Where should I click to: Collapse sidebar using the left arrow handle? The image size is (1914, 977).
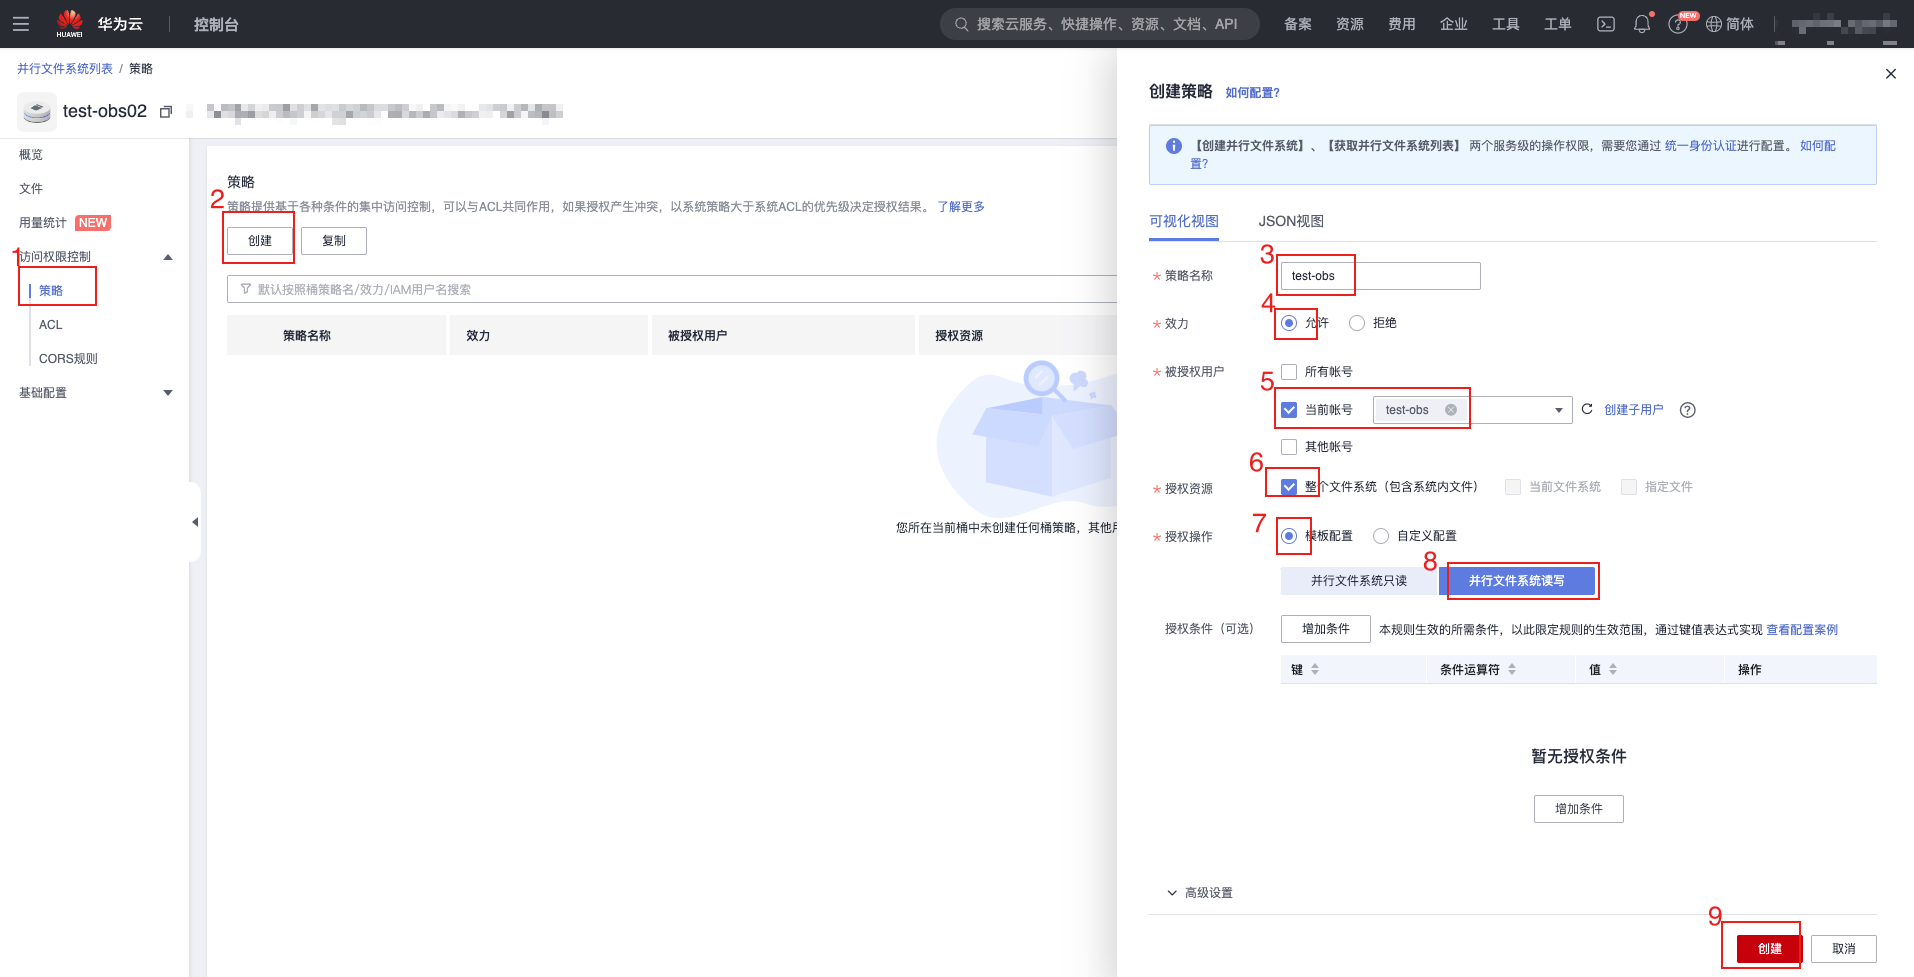point(195,522)
